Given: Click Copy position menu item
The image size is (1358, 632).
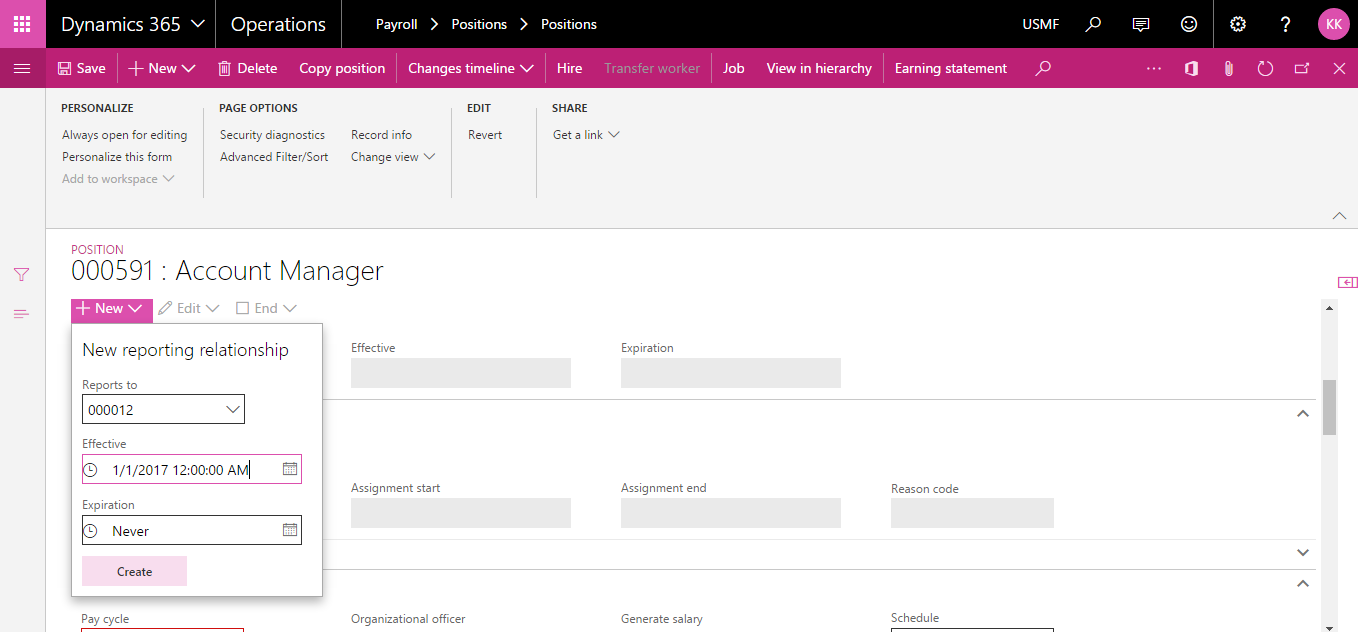Looking at the screenshot, I should coord(342,68).
